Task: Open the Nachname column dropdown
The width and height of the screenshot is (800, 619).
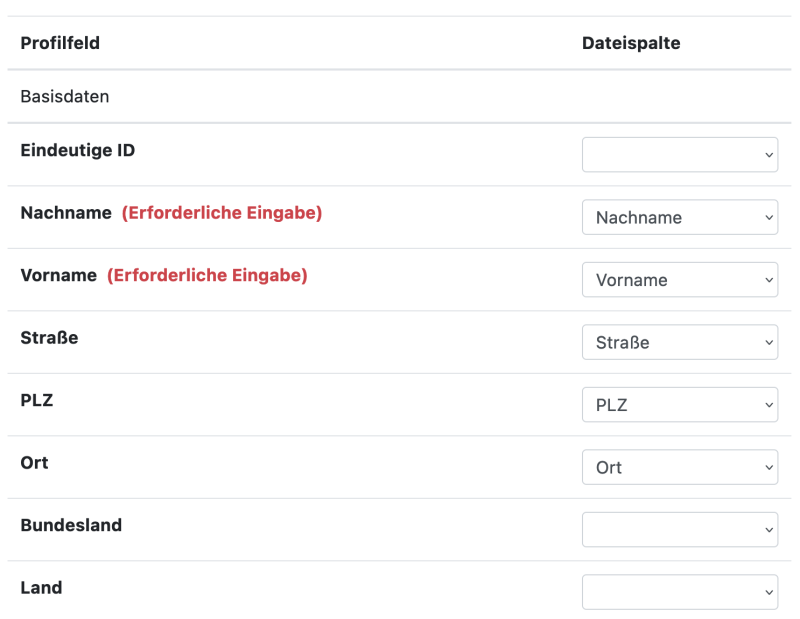Action: [680, 217]
